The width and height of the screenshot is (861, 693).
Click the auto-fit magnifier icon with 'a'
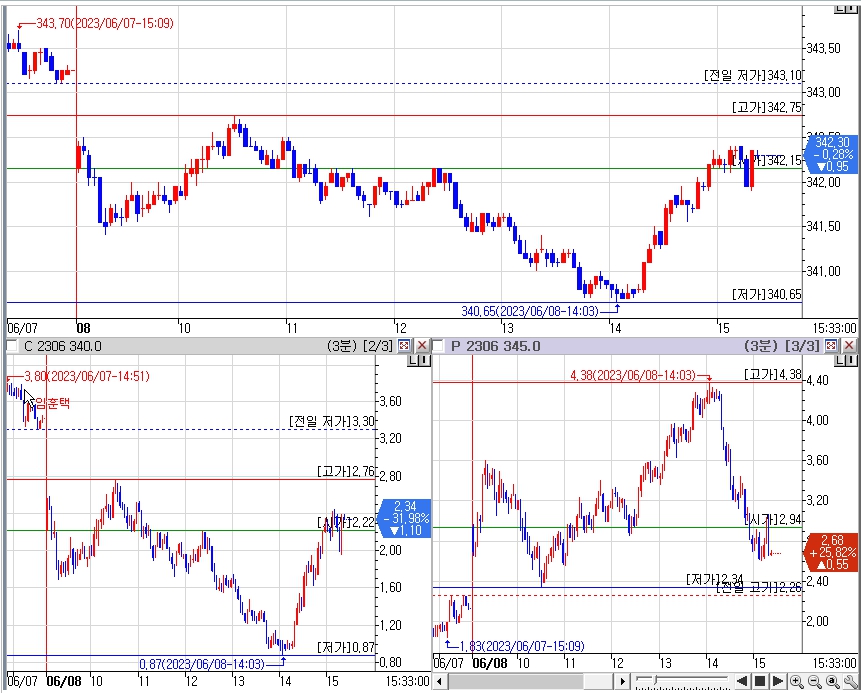point(833,681)
